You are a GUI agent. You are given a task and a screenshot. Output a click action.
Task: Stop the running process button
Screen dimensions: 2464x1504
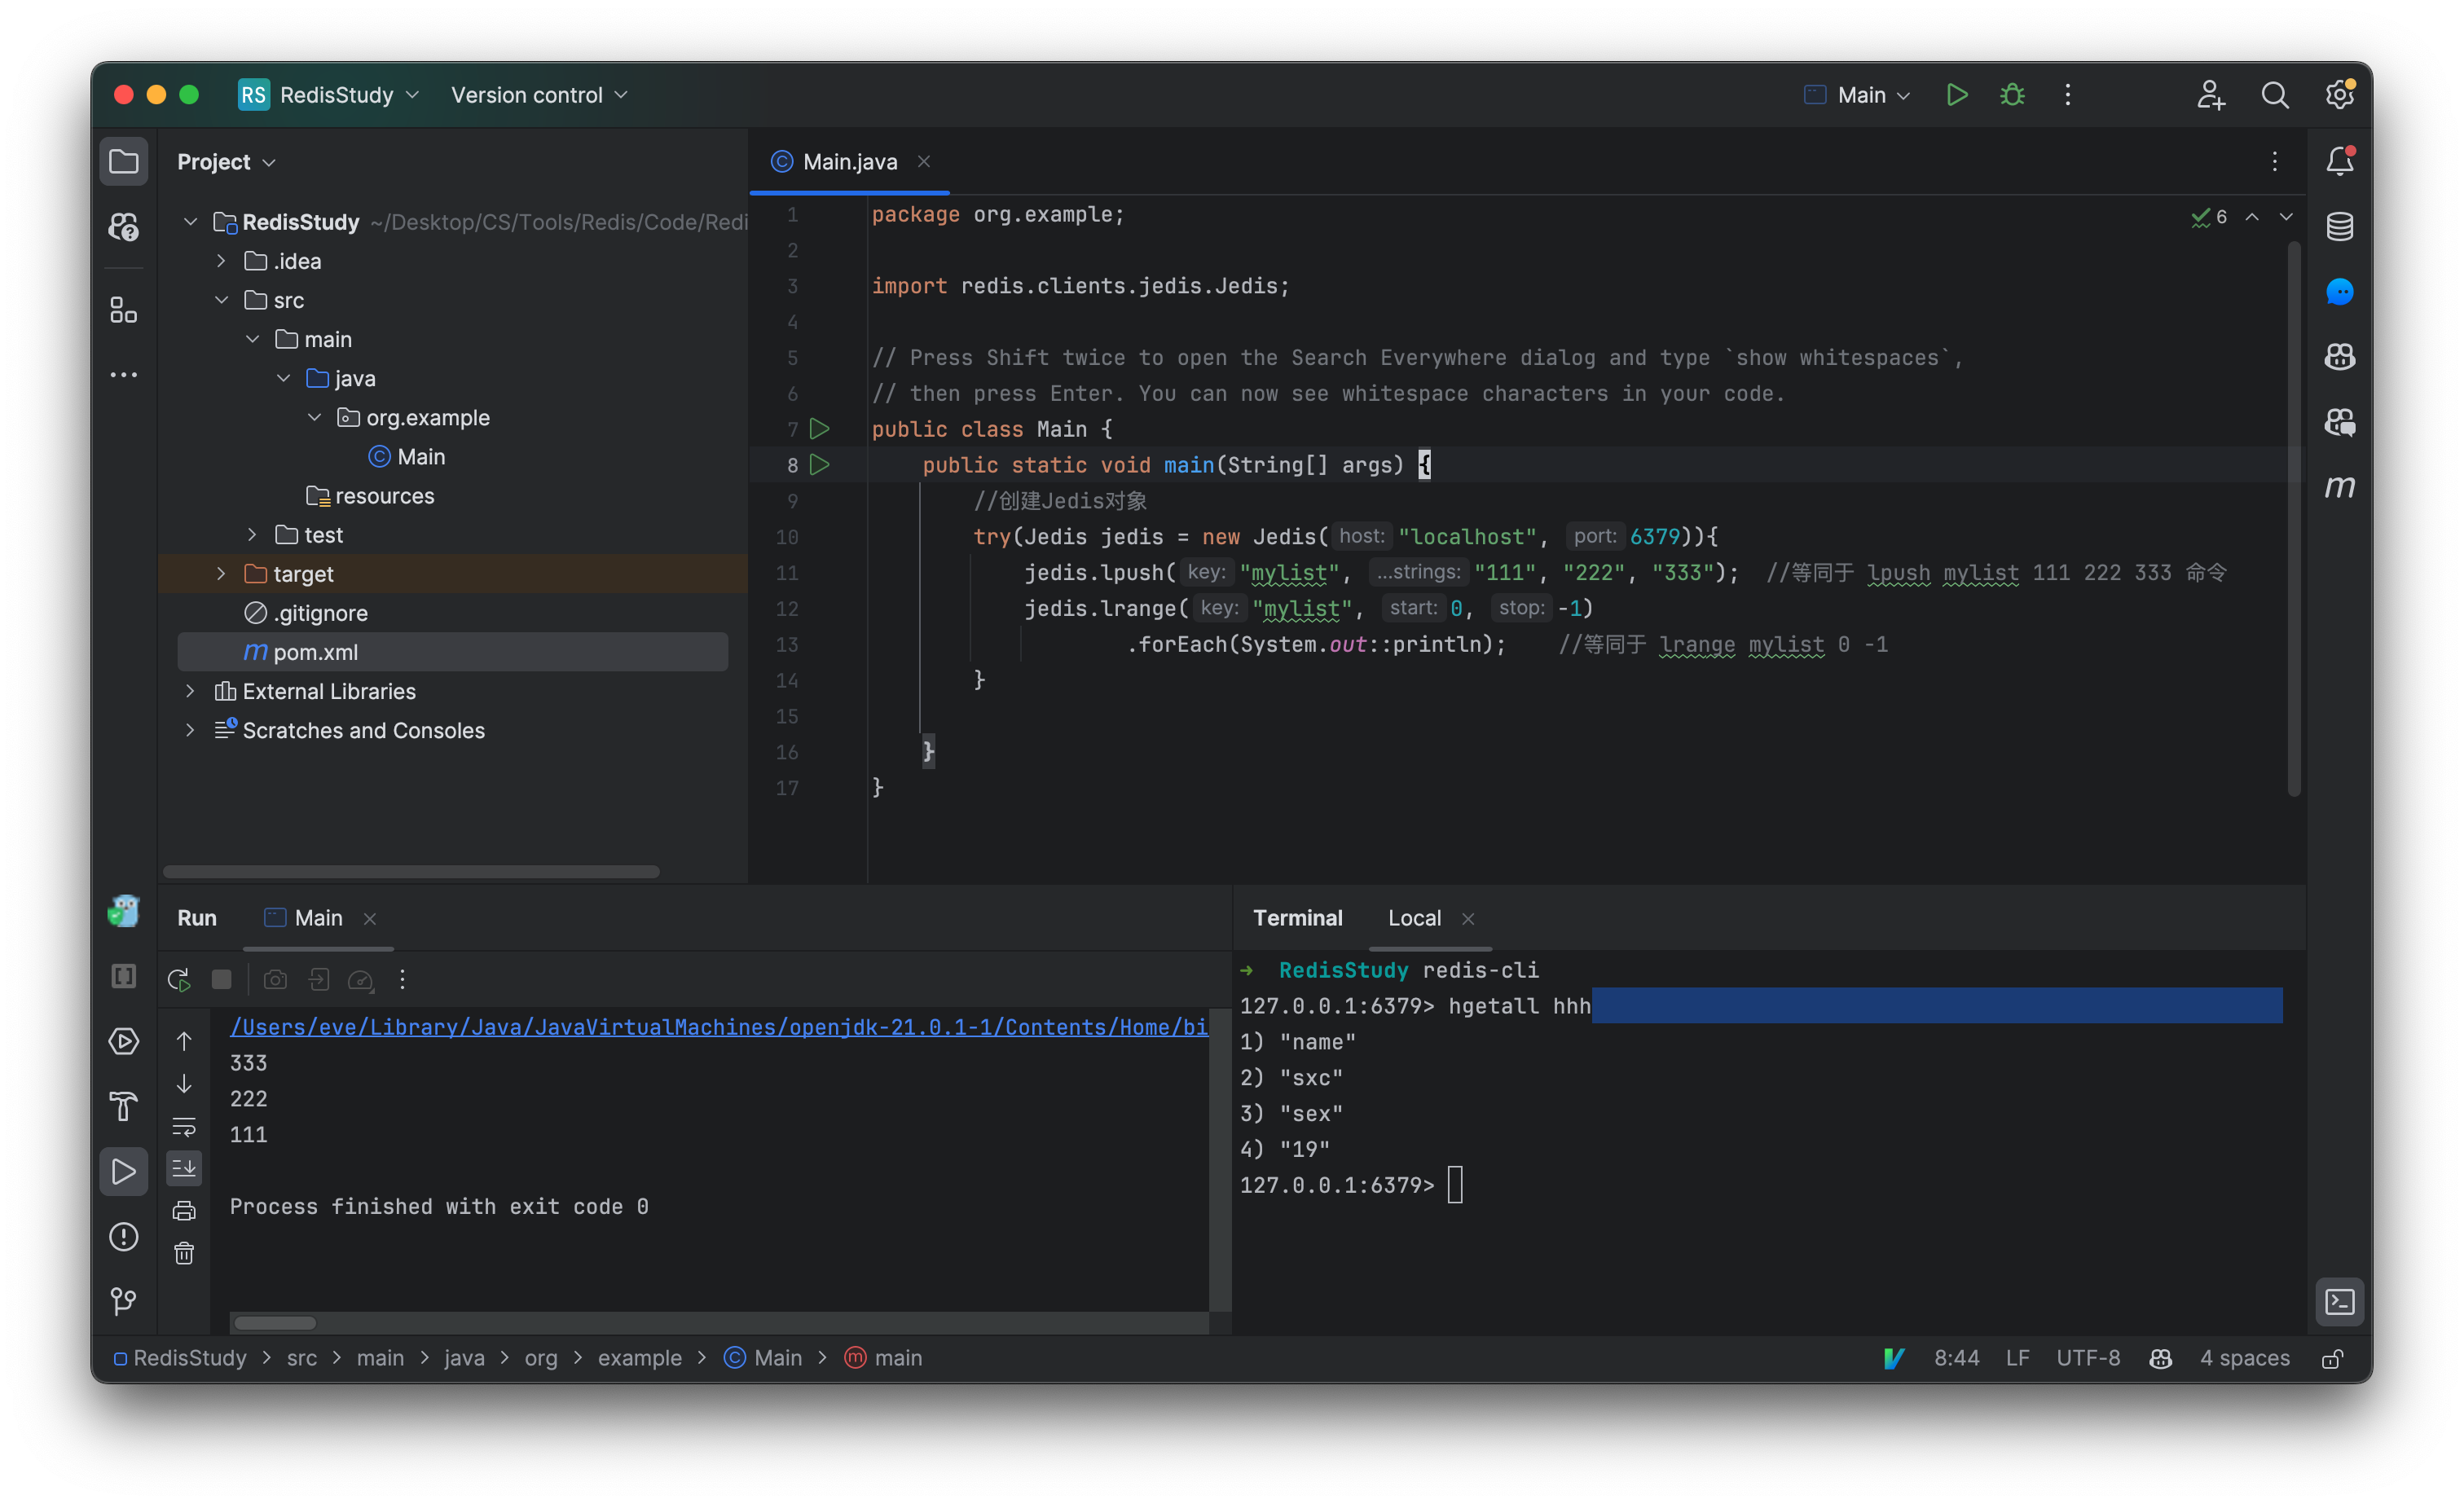click(x=222, y=980)
